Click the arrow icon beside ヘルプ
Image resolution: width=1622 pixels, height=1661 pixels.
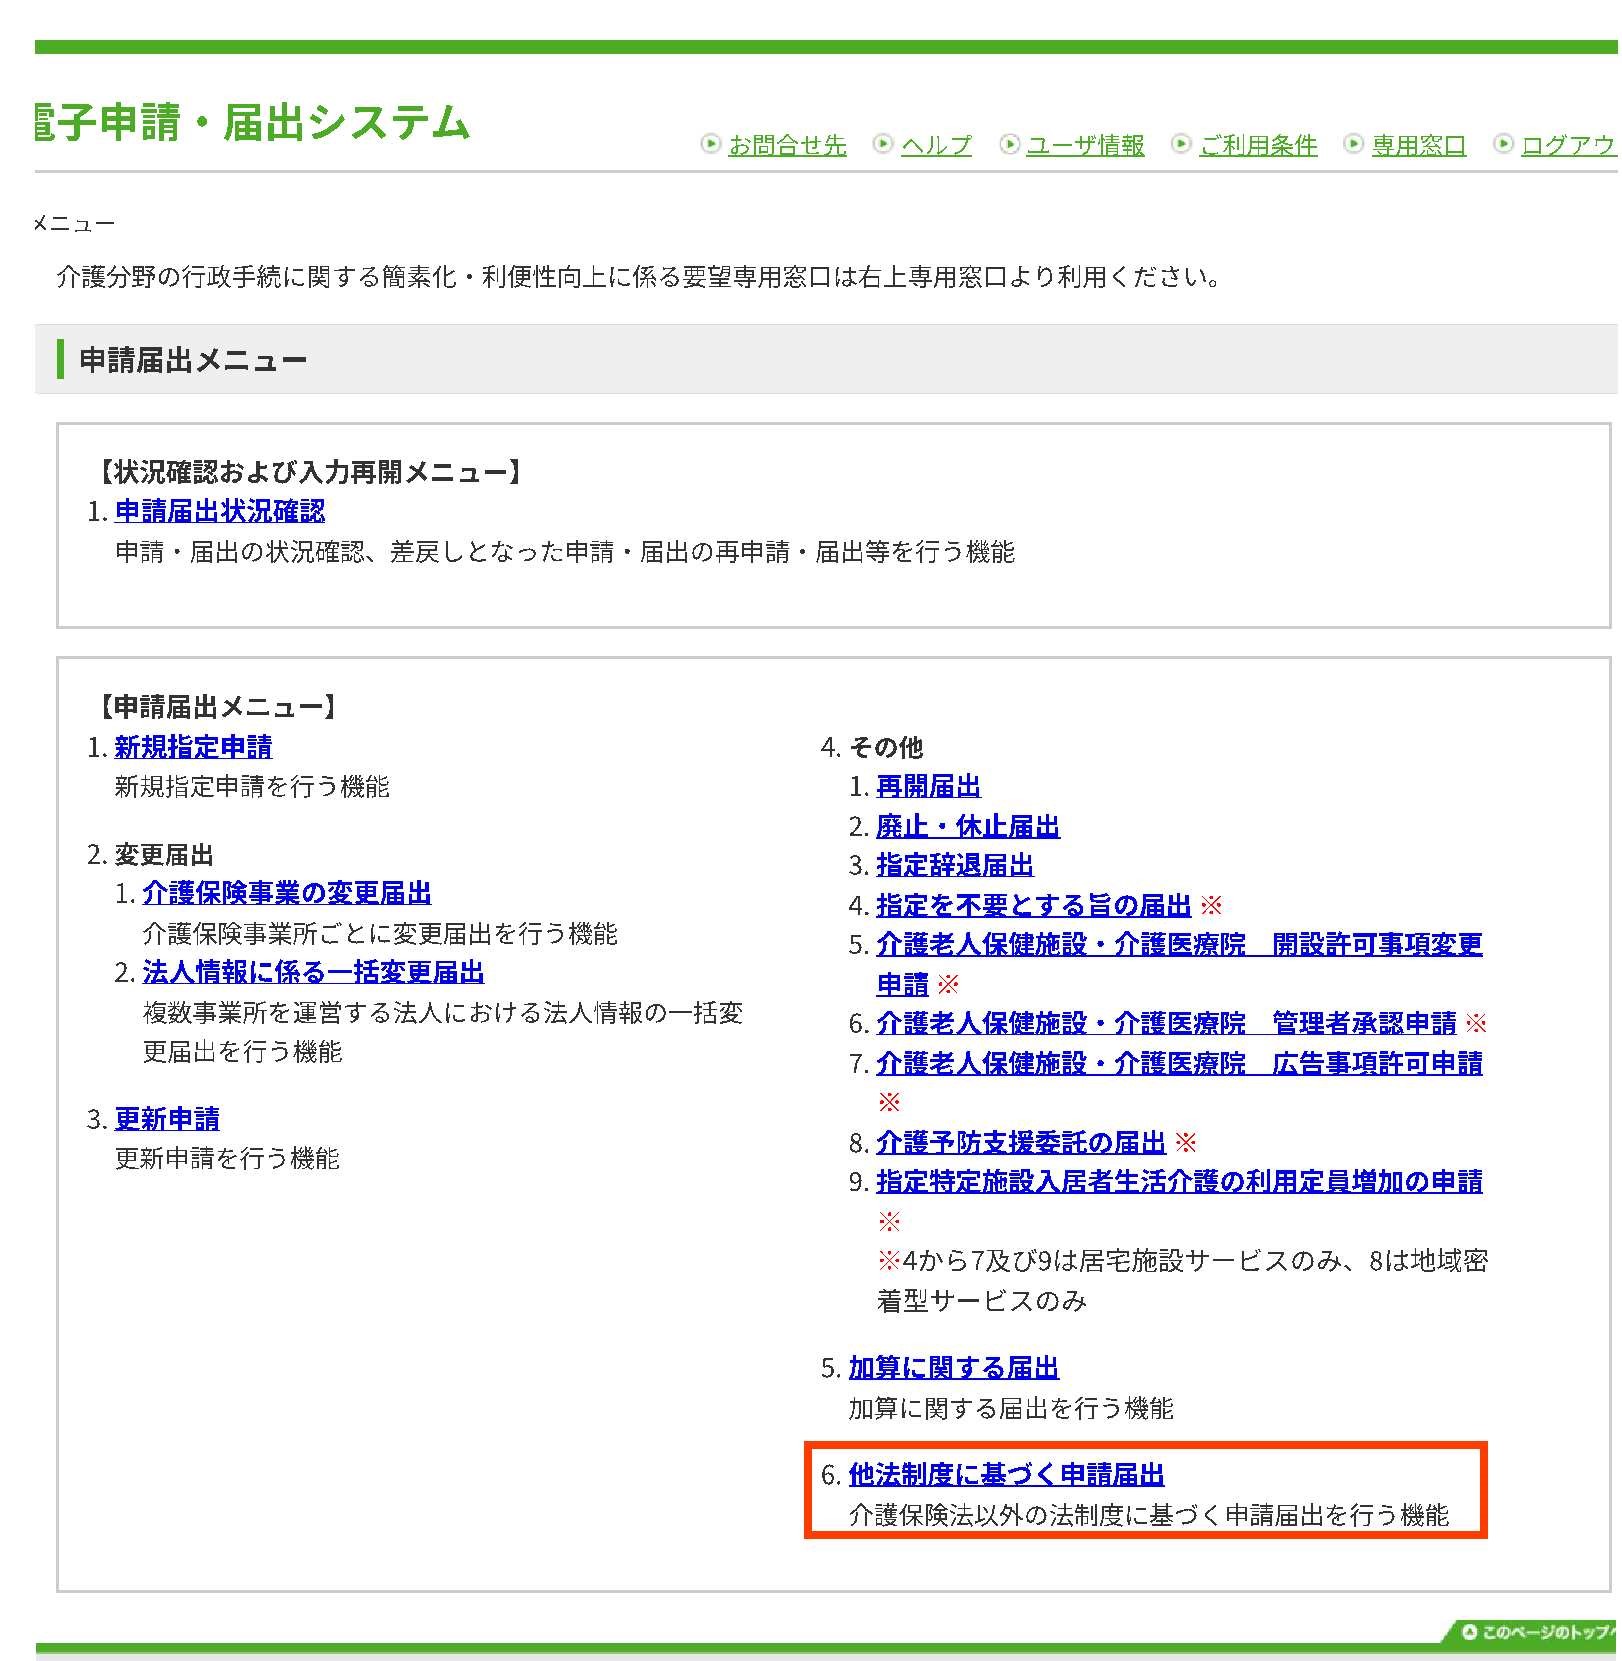click(883, 144)
